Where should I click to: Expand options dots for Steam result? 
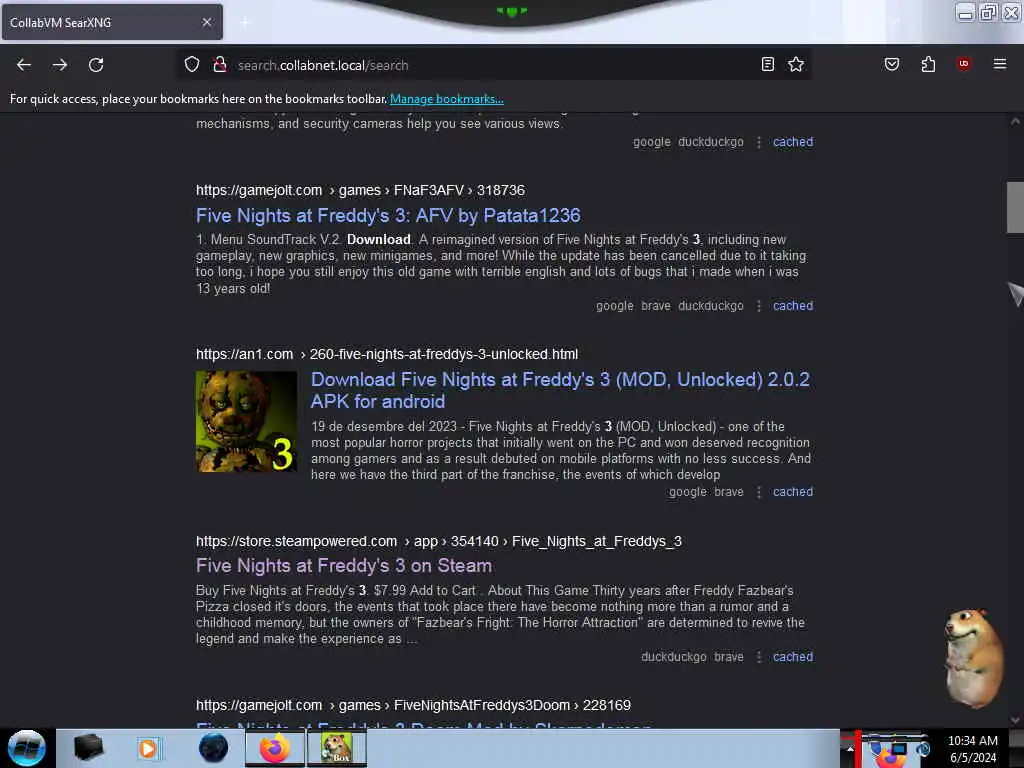pyautogui.click(x=759, y=657)
